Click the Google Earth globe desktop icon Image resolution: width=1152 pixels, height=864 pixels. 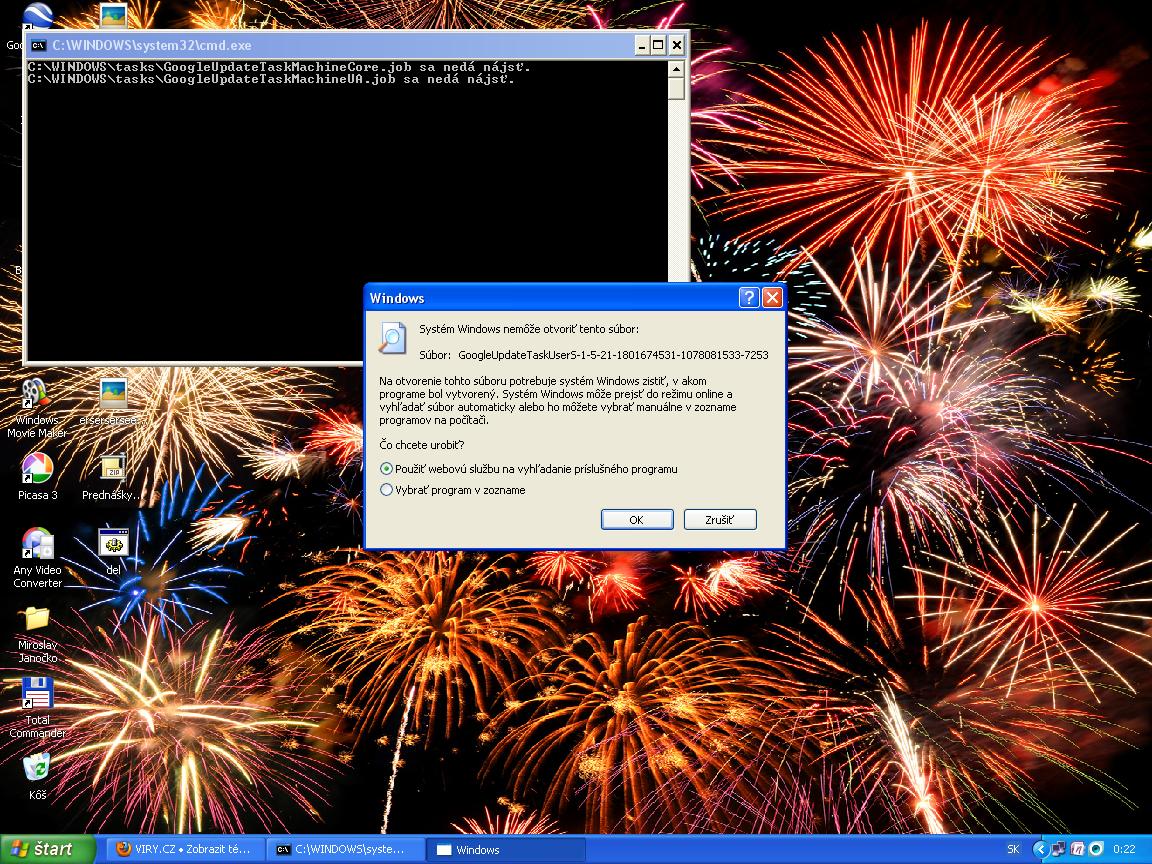pyautogui.click(x=37, y=19)
